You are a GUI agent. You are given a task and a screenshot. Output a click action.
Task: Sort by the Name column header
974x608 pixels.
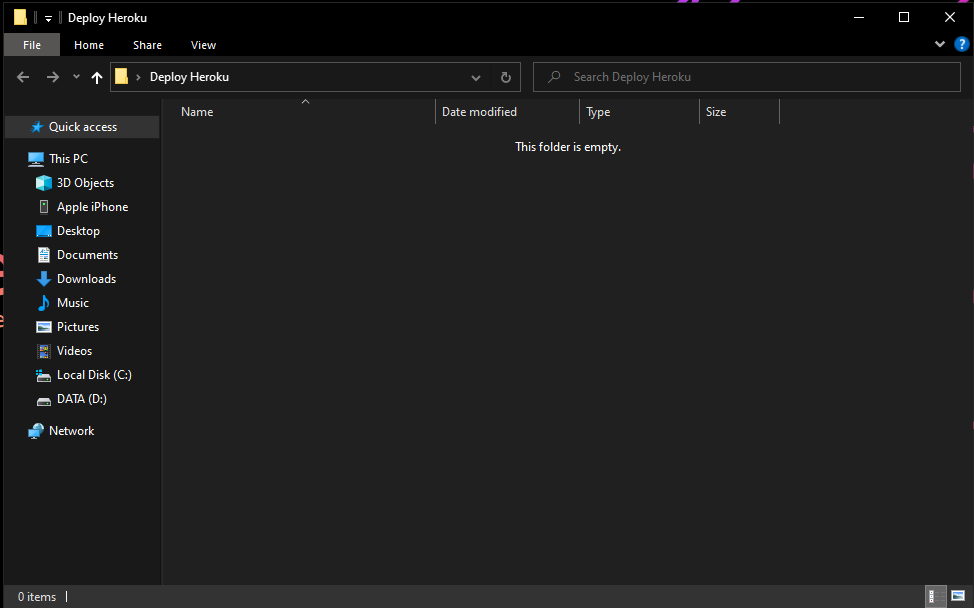(197, 112)
